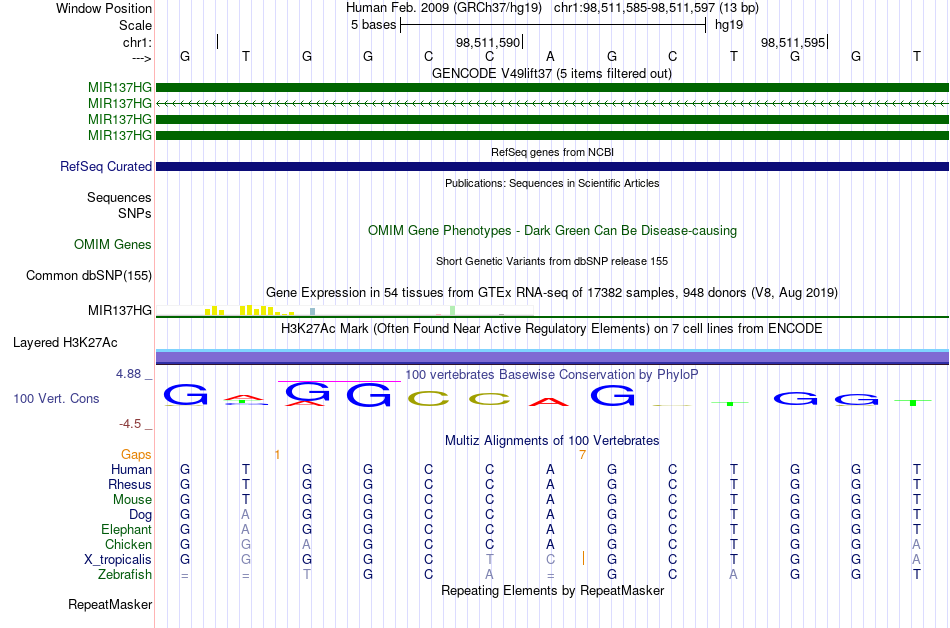Screen dimensions: 950x628
Task: Open Publications: Sequences in Scientific Articles title
Action: pyautogui.click(x=552, y=183)
